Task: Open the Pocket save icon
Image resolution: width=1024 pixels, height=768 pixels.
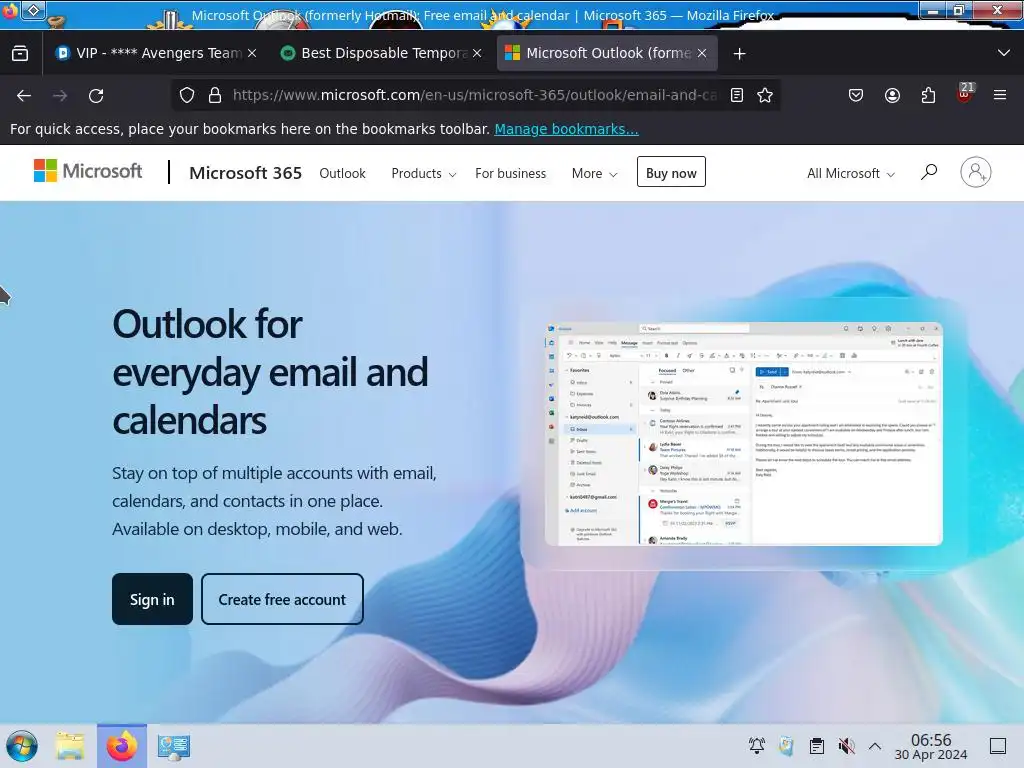Action: [x=856, y=95]
